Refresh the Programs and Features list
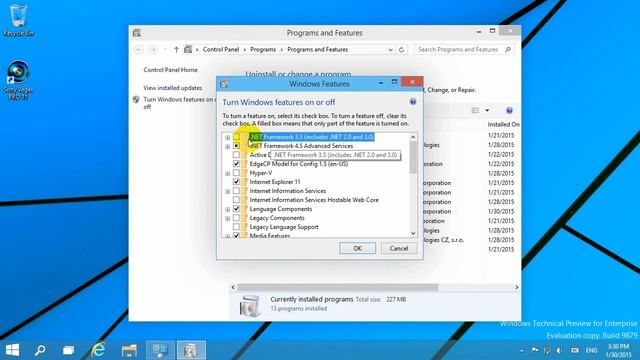 point(402,49)
